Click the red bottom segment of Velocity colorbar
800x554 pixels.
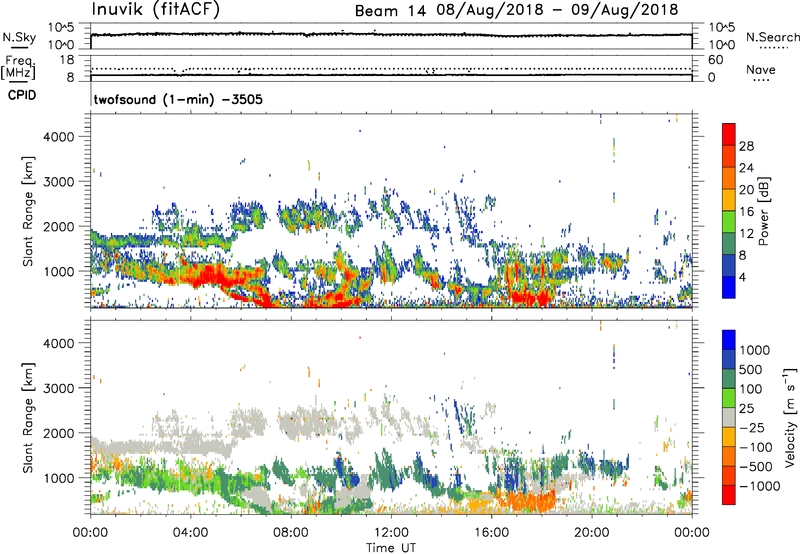[x=729, y=495]
